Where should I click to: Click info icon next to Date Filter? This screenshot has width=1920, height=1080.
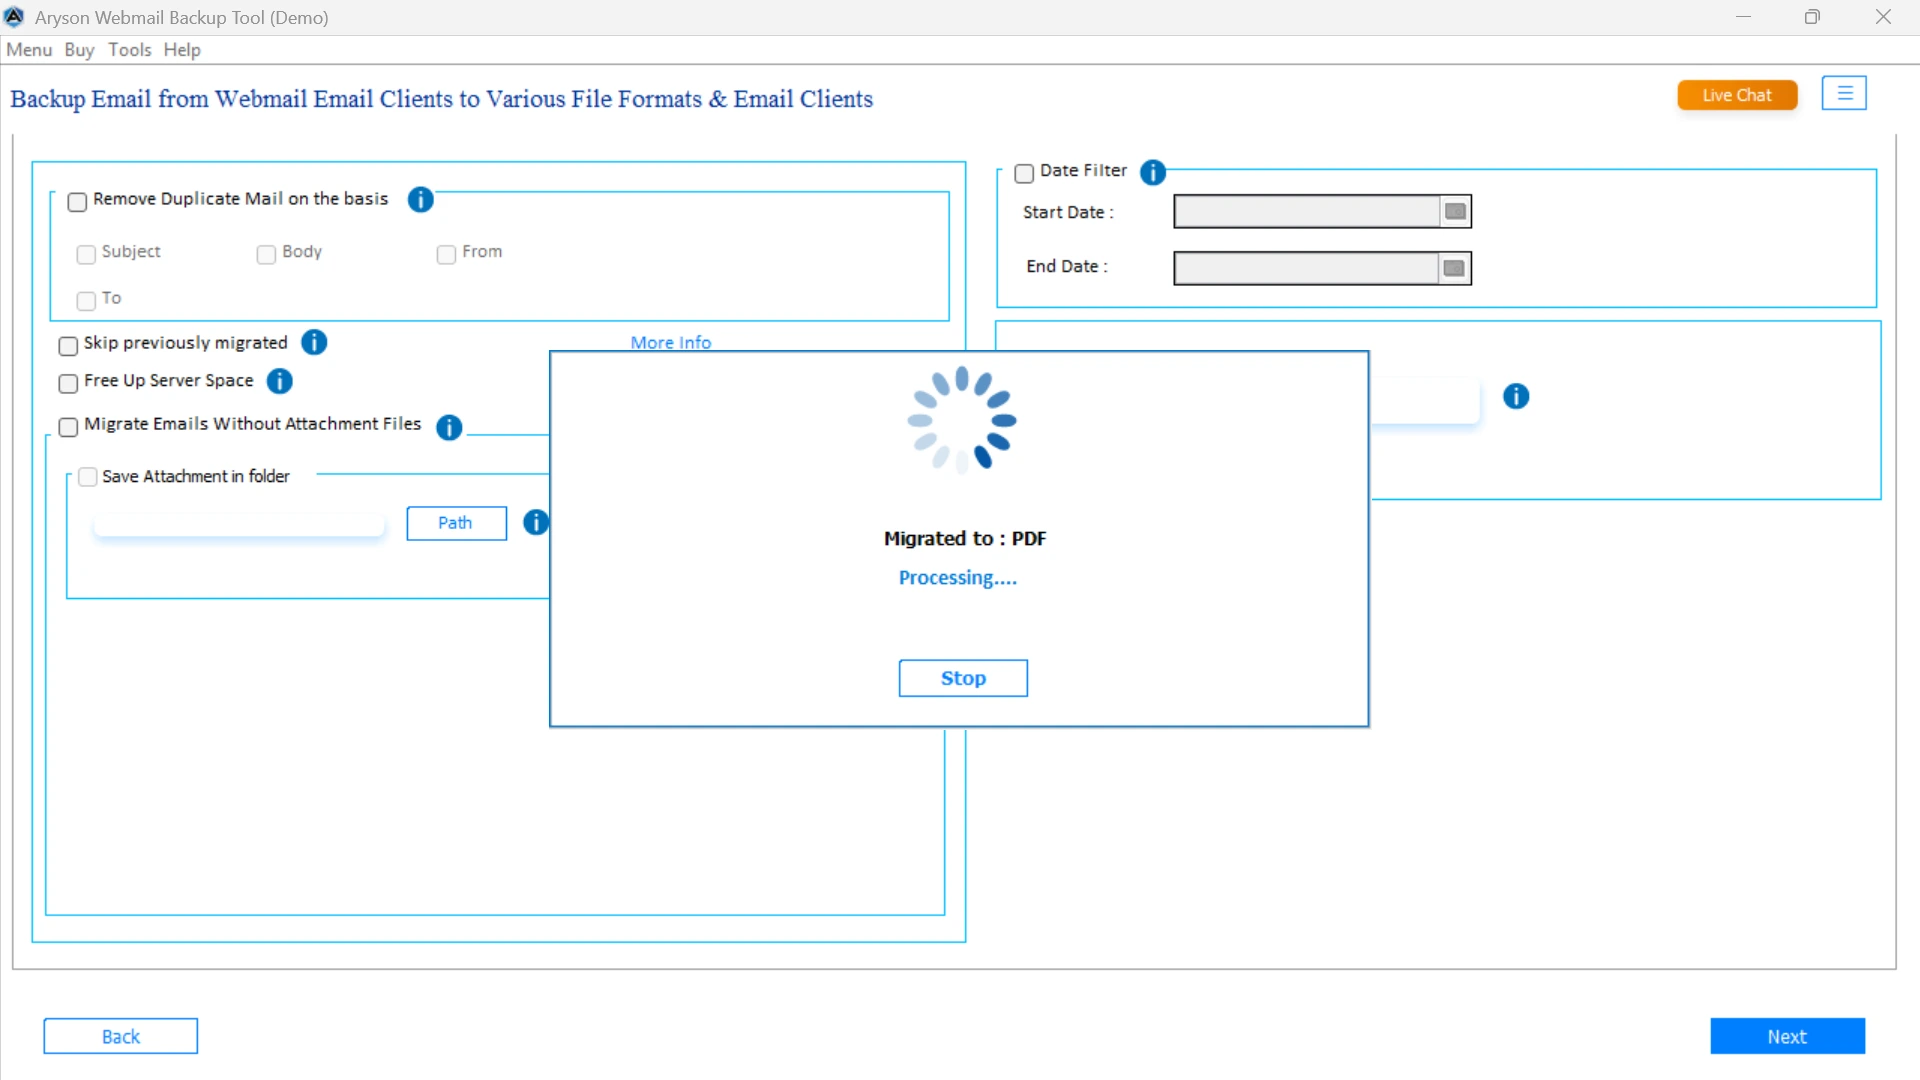pos(1153,172)
